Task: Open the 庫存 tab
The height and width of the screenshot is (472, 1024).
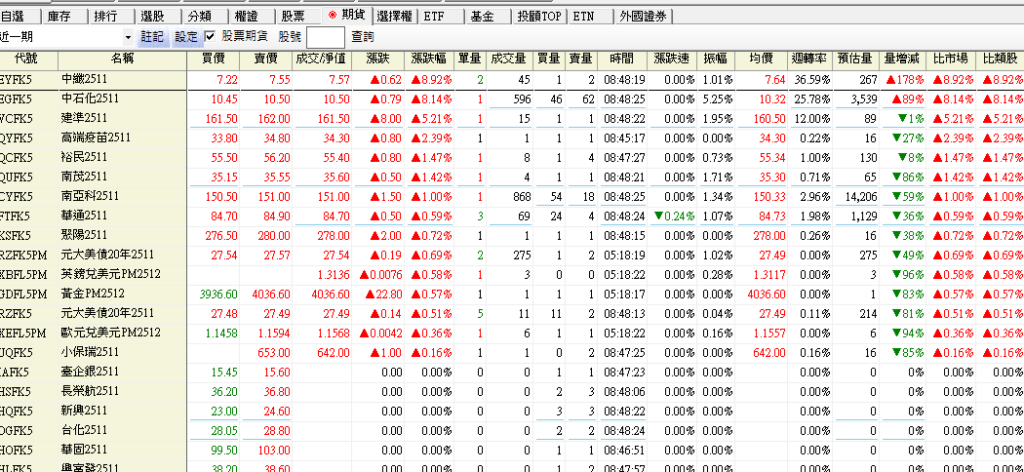Action: click(62, 15)
